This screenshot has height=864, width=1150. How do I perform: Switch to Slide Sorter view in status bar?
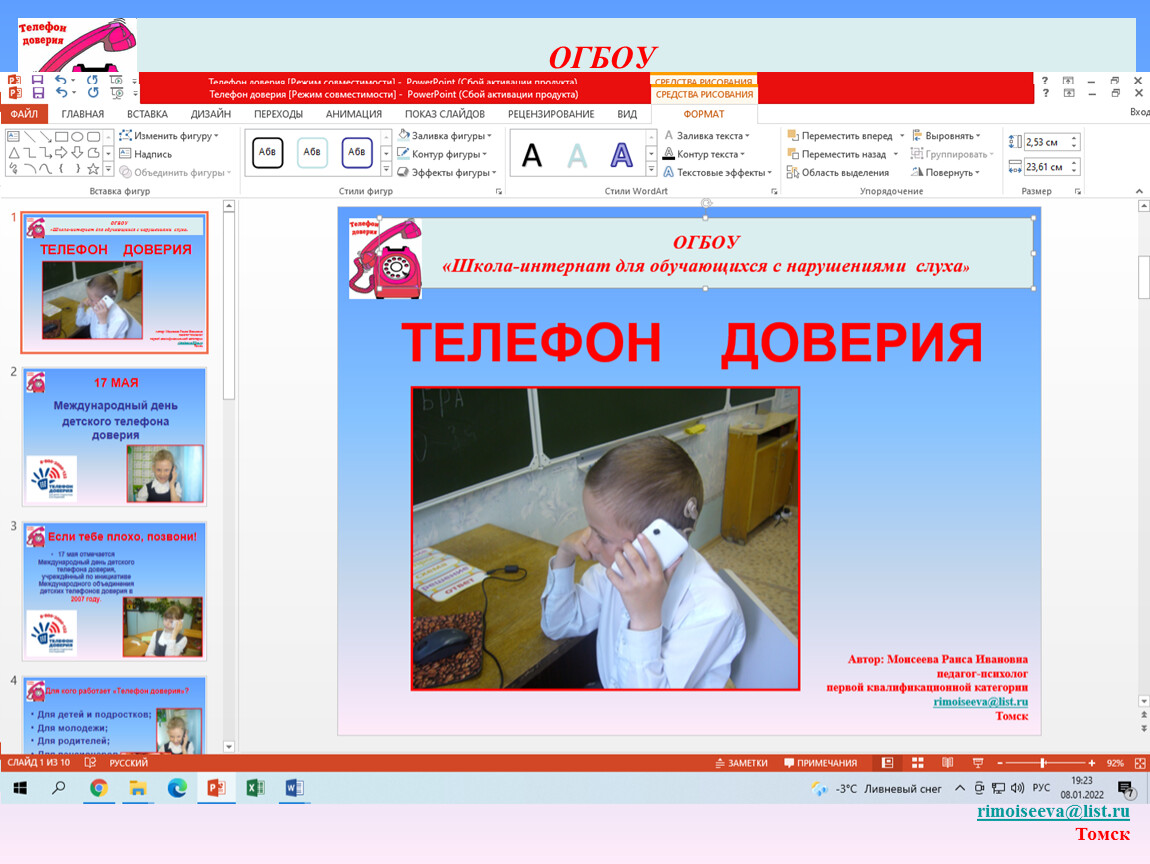click(x=918, y=763)
